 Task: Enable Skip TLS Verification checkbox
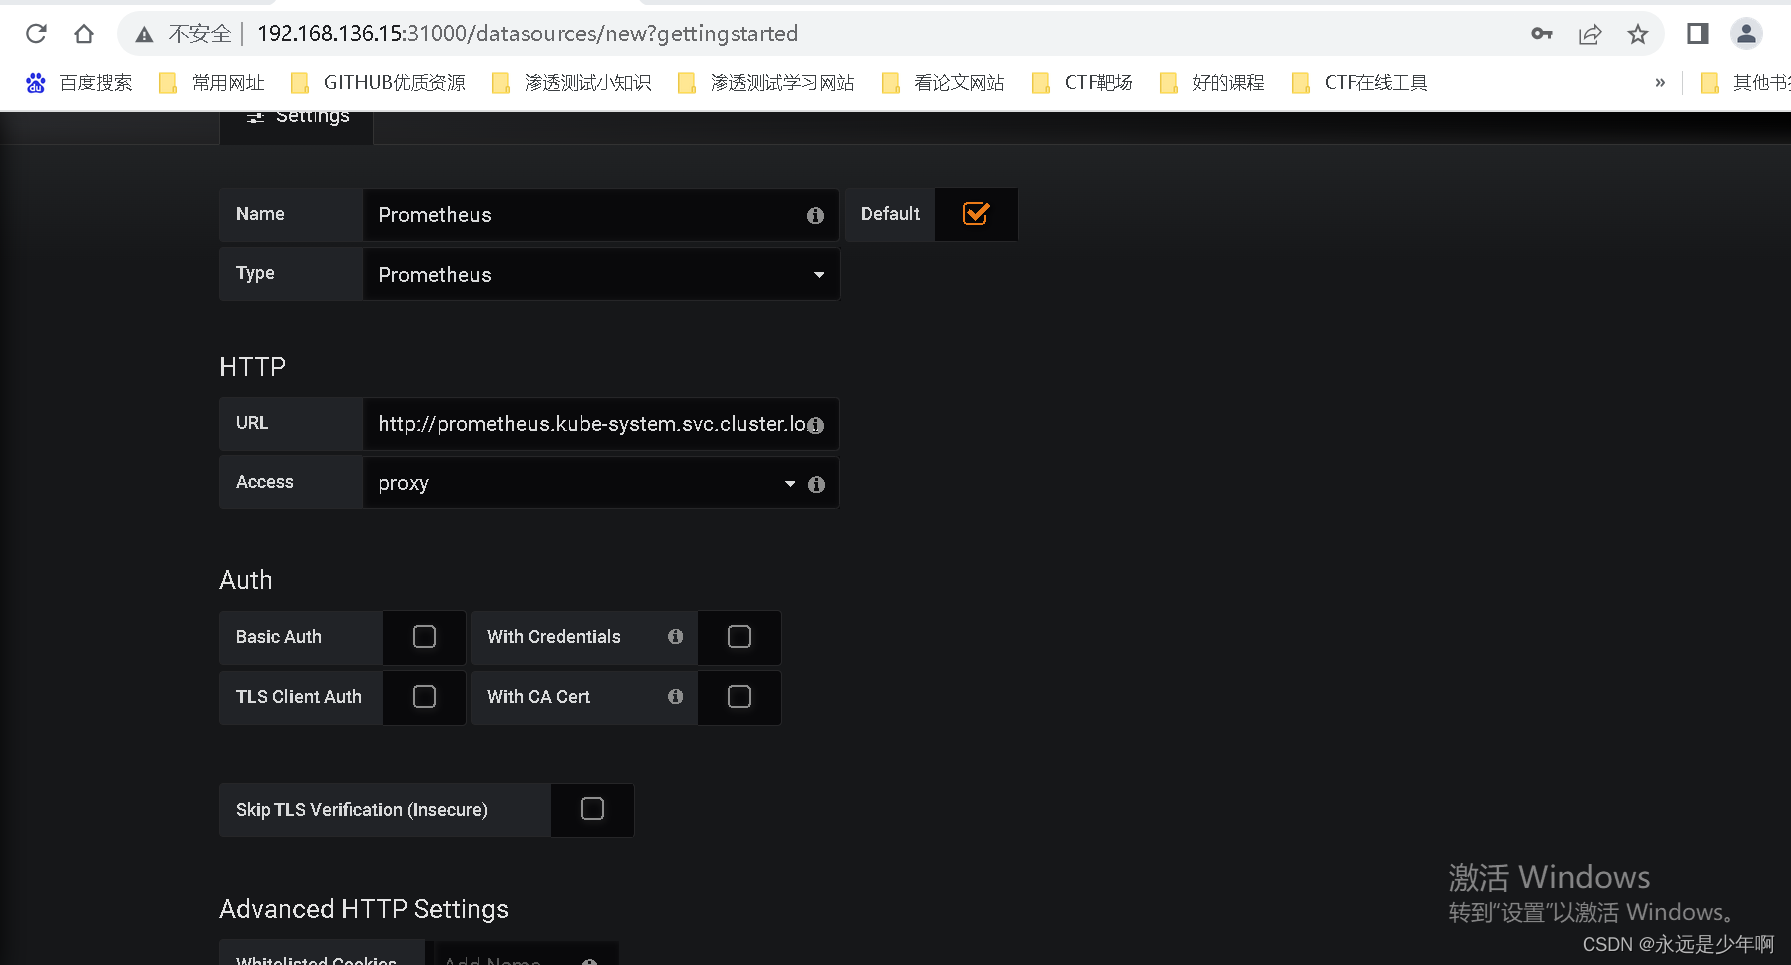(x=592, y=809)
